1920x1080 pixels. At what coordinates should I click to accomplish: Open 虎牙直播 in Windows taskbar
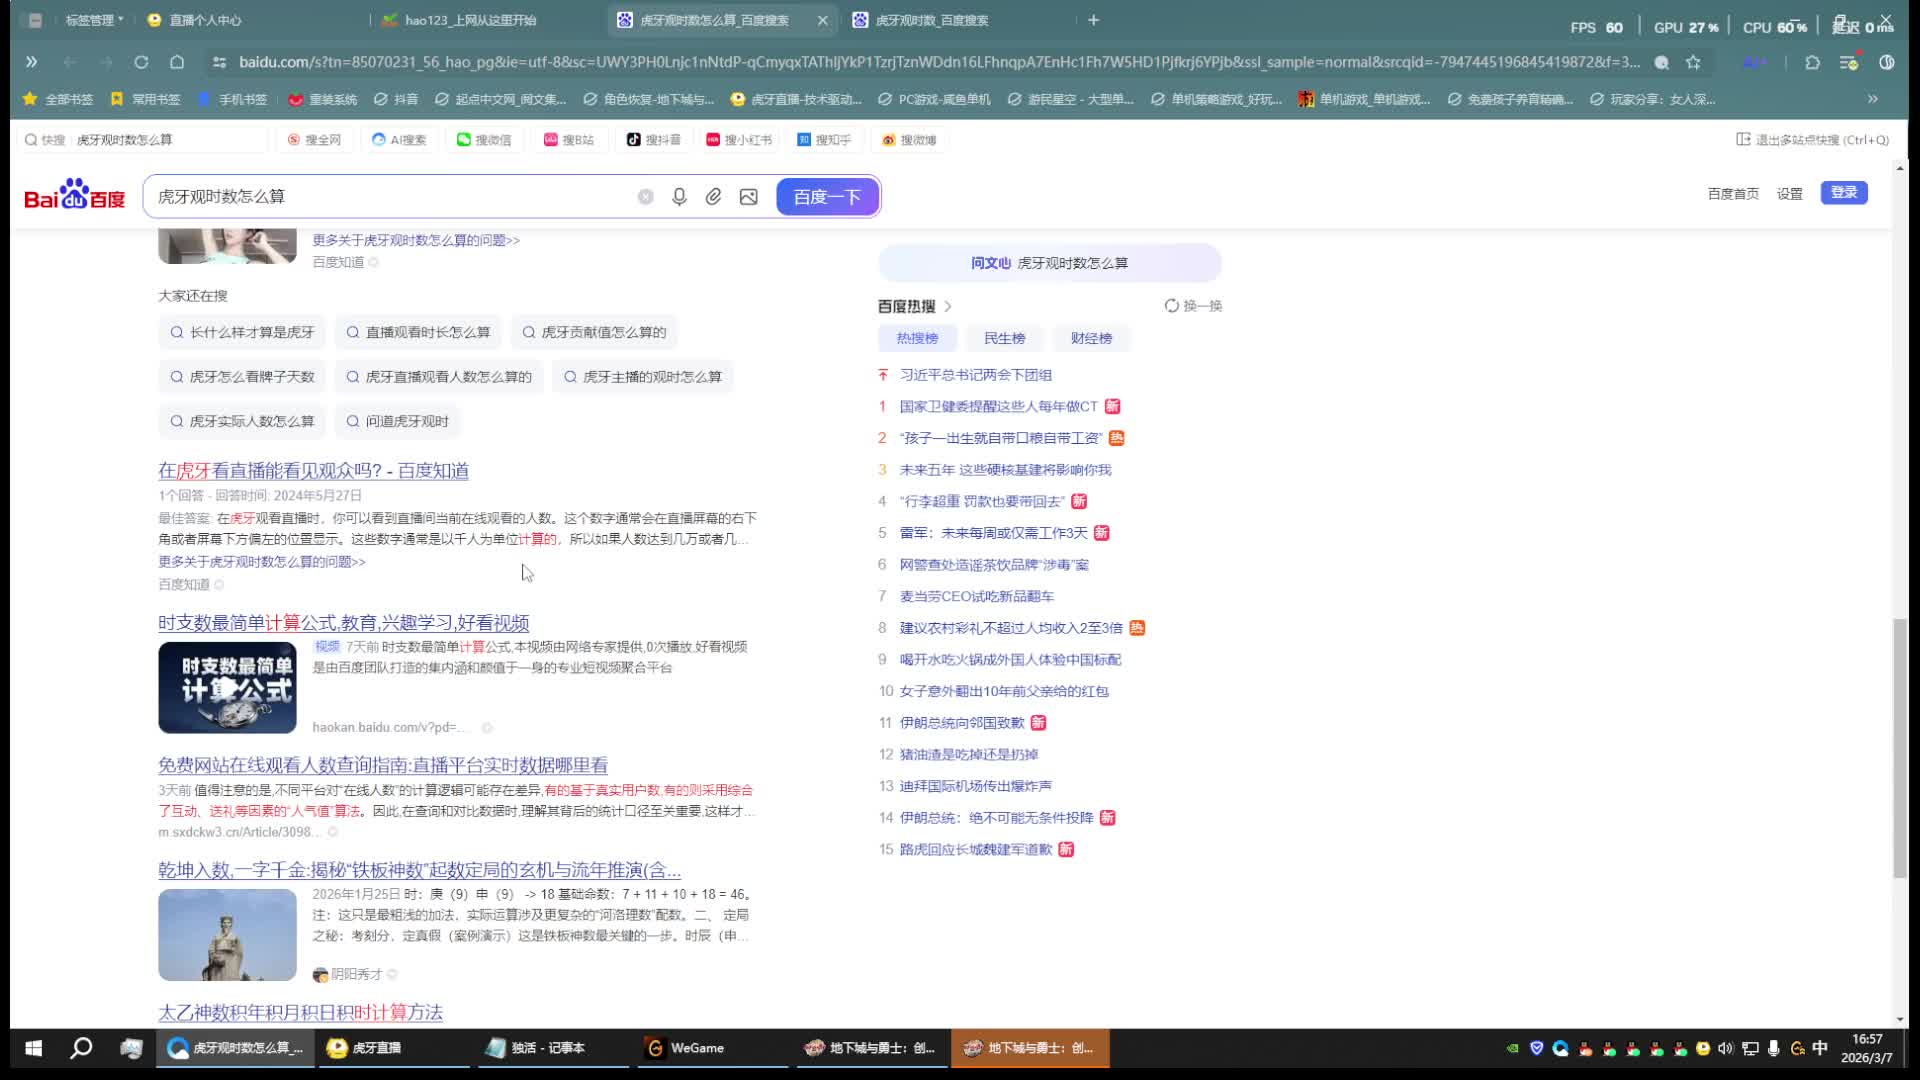click(x=366, y=1048)
